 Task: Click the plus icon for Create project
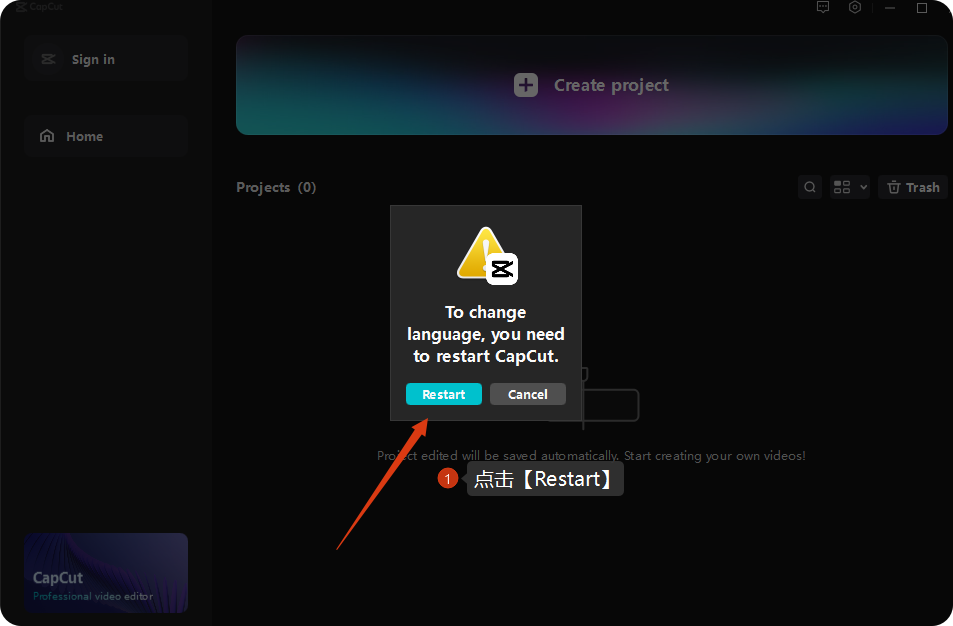(526, 85)
